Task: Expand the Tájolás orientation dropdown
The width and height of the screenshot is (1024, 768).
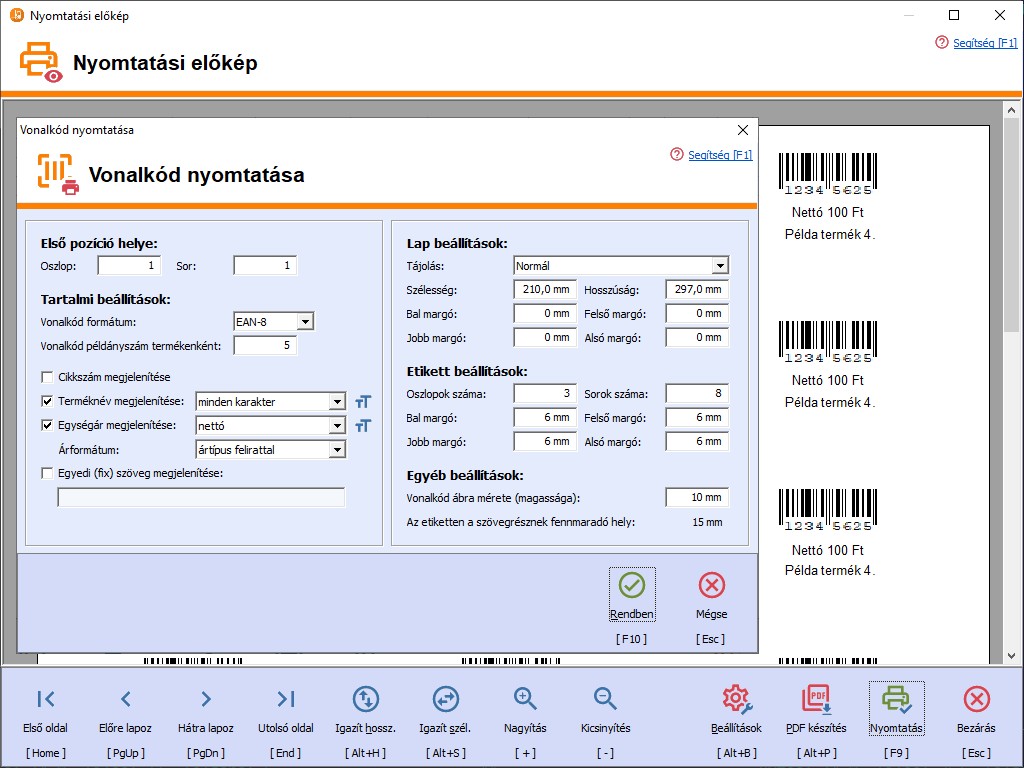Action: (719, 266)
